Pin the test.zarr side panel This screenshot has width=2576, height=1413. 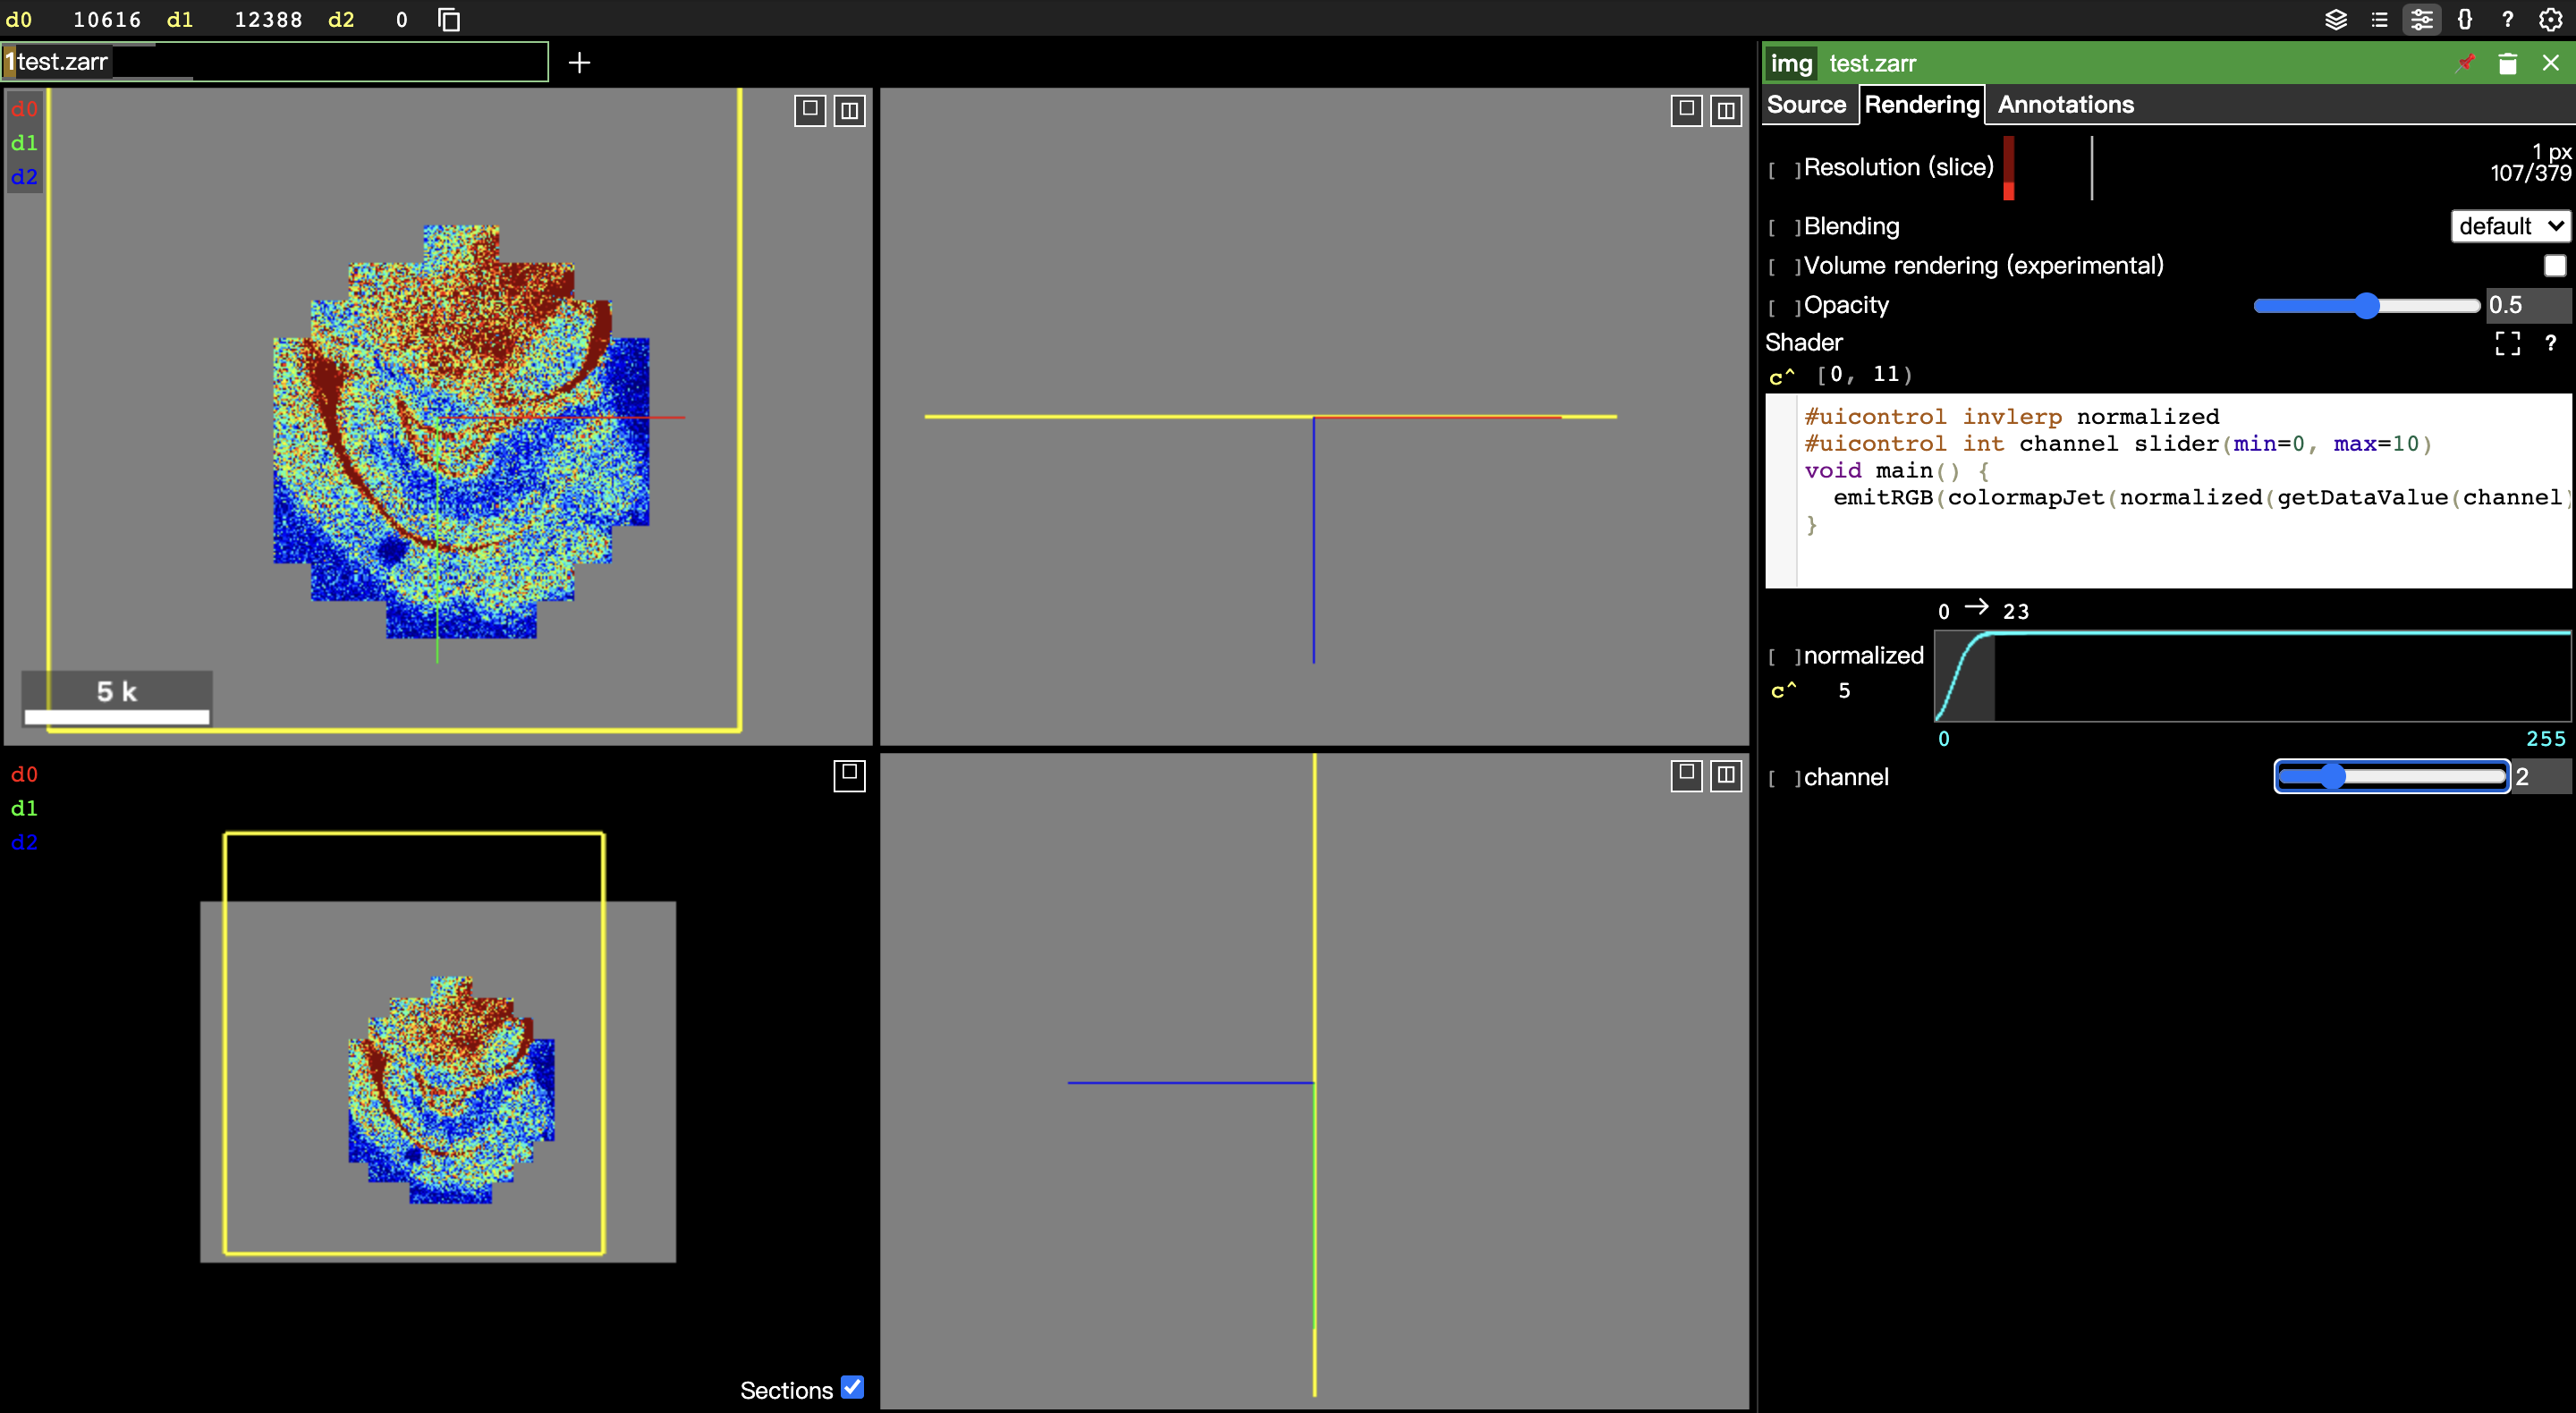(x=2466, y=63)
